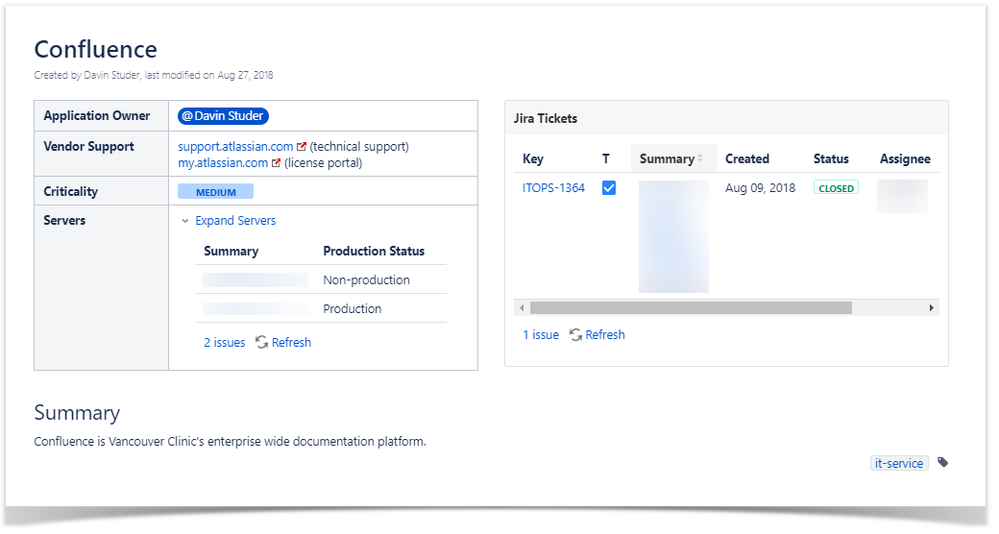Sort Jira Tickets by Key column
Screen dimensions: 999x534
533,159
